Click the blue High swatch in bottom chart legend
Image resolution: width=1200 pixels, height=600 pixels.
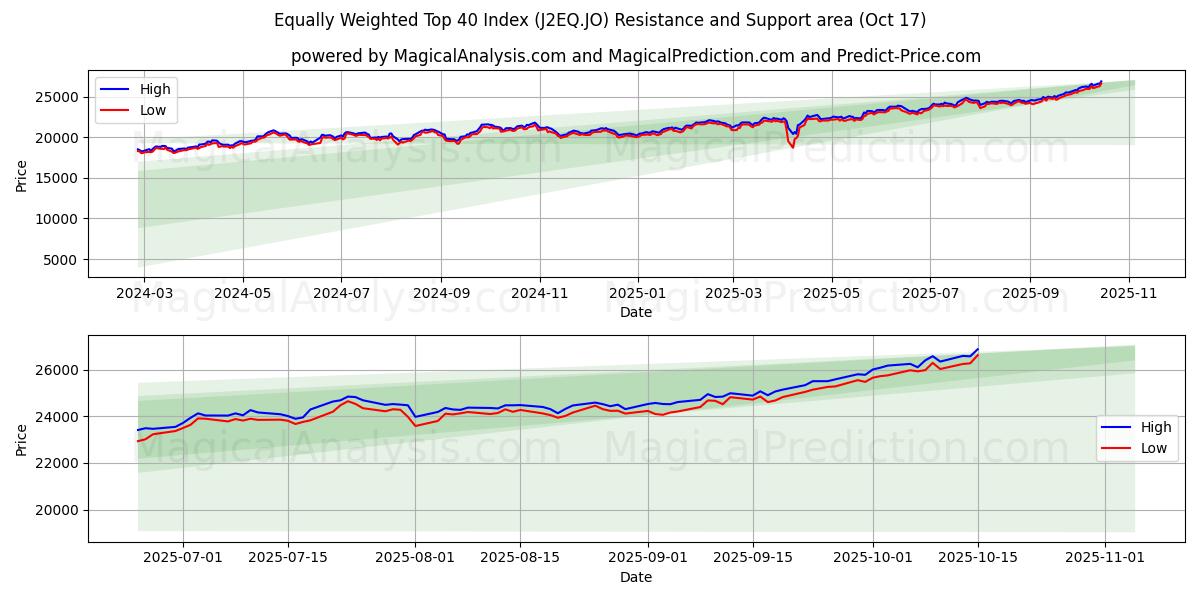(x=1117, y=427)
